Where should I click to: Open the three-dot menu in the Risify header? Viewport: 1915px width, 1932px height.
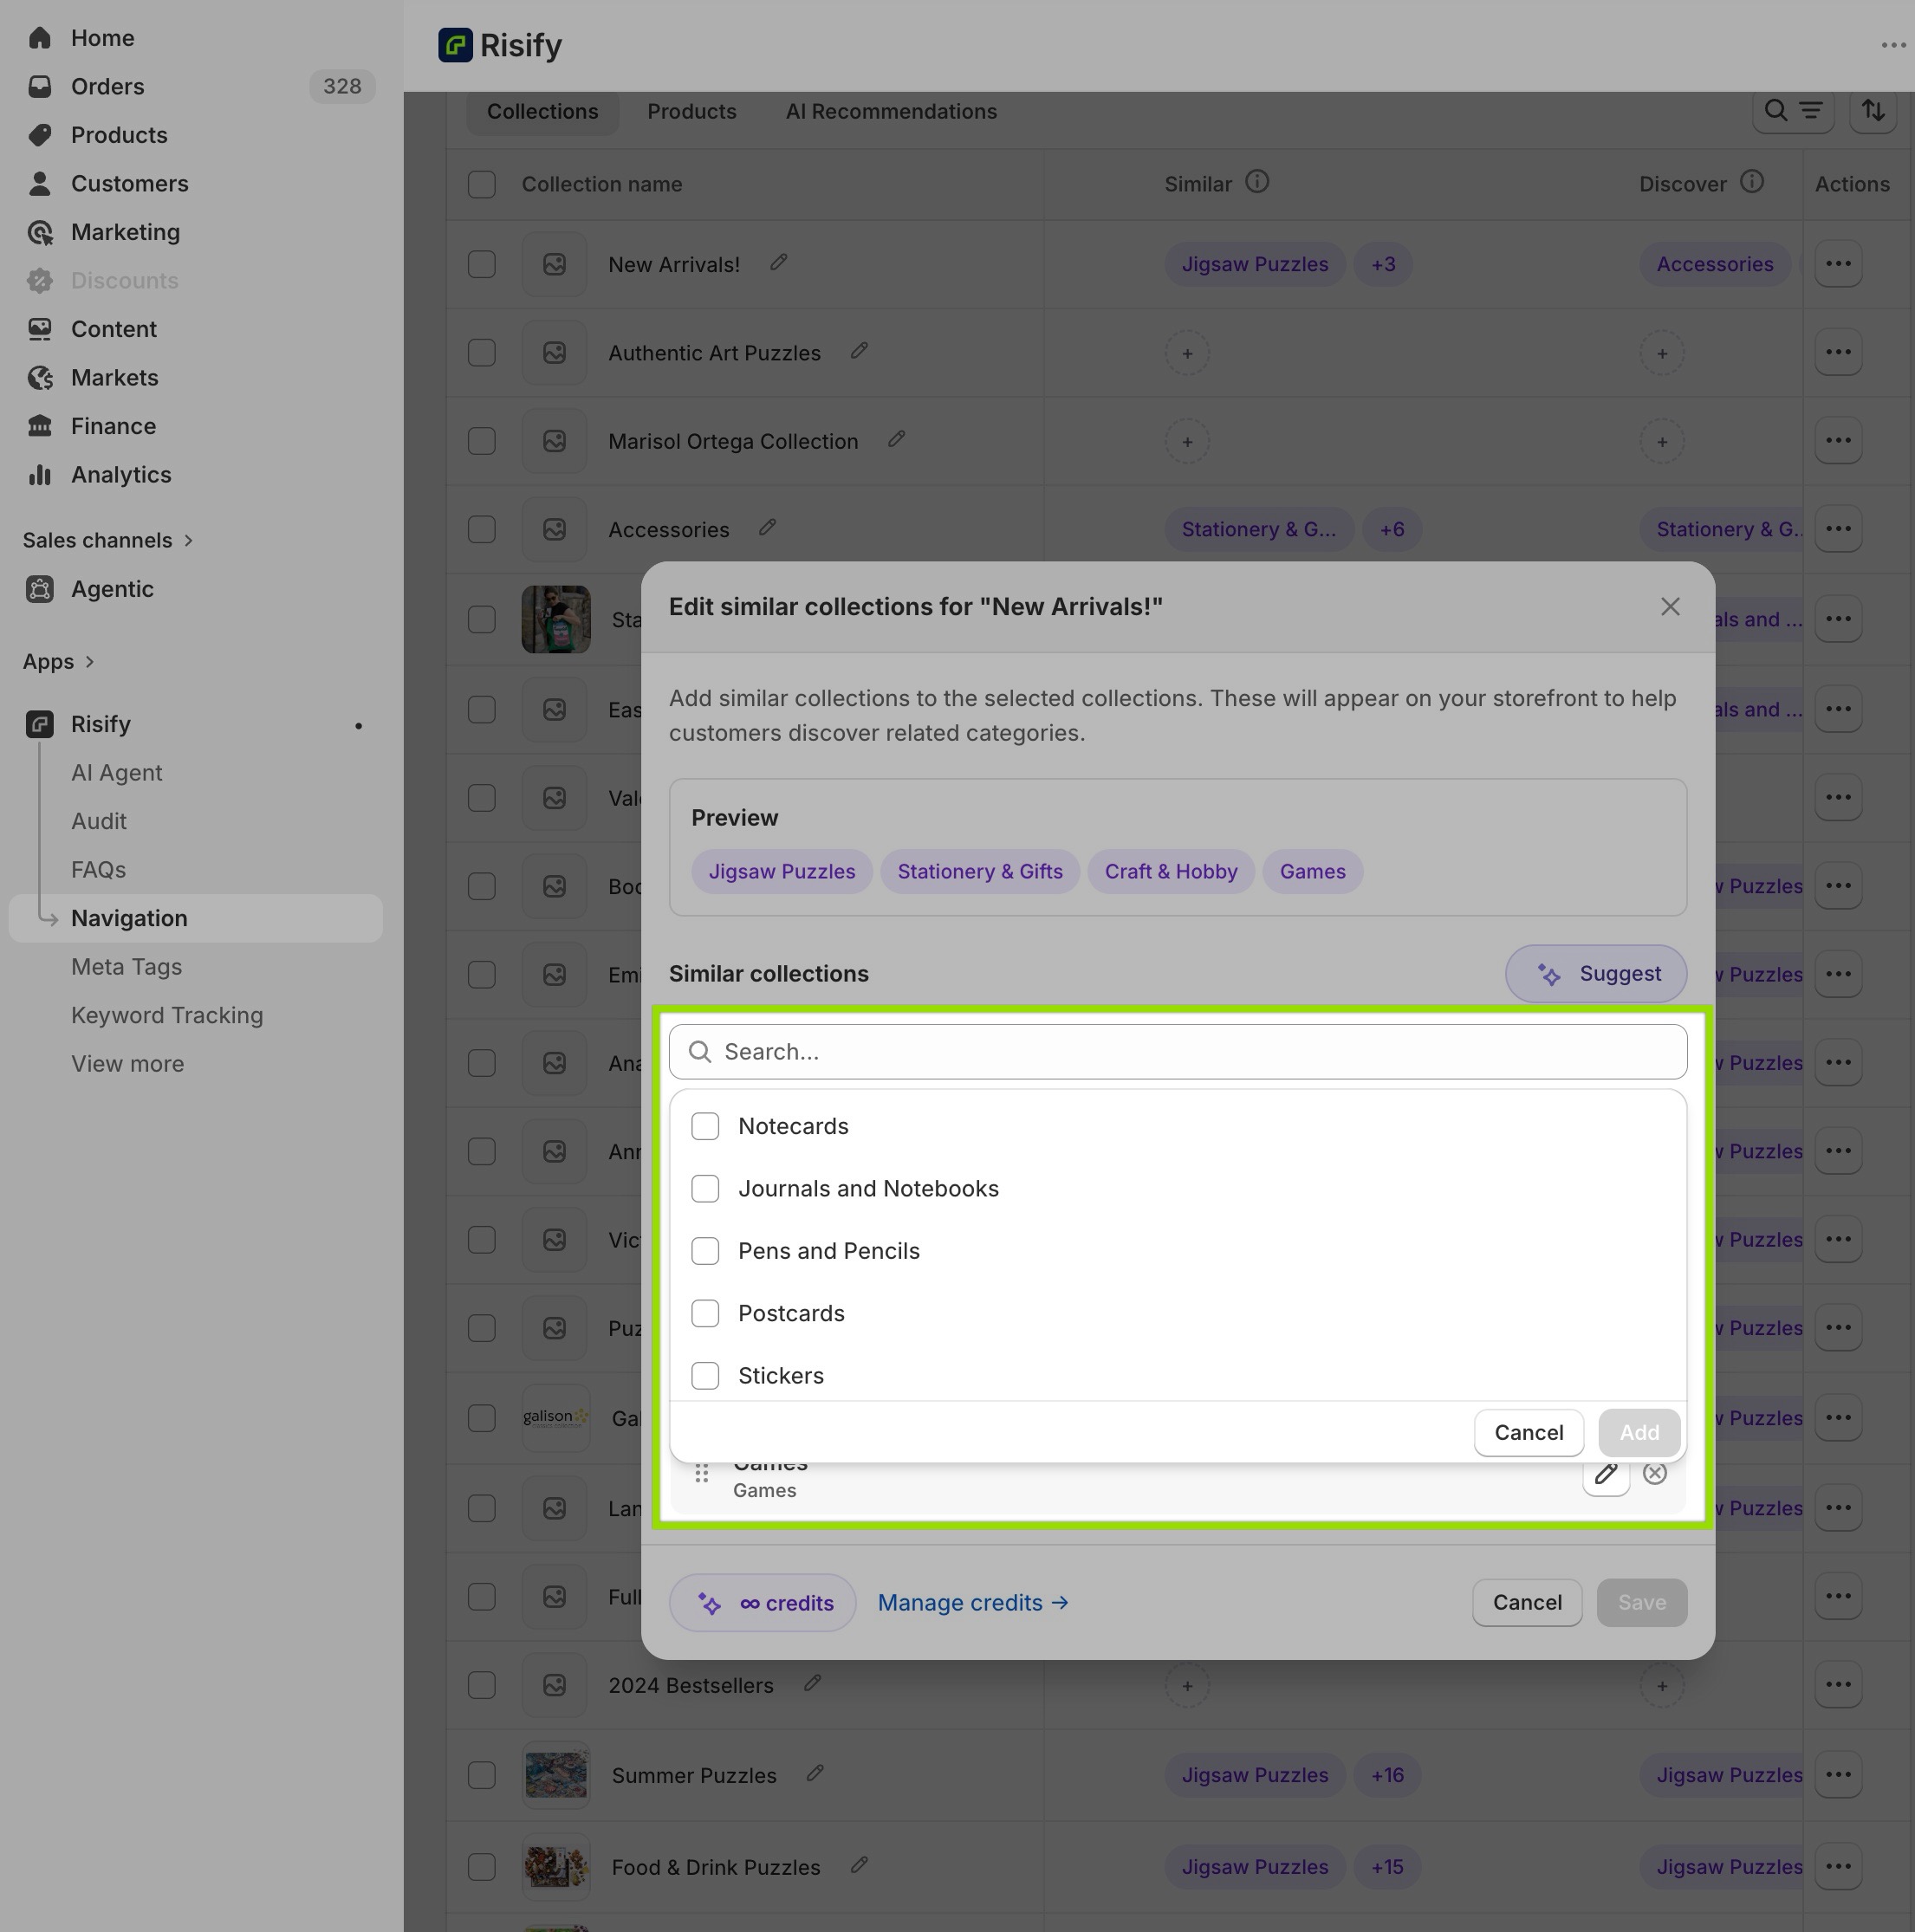[1893, 45]
